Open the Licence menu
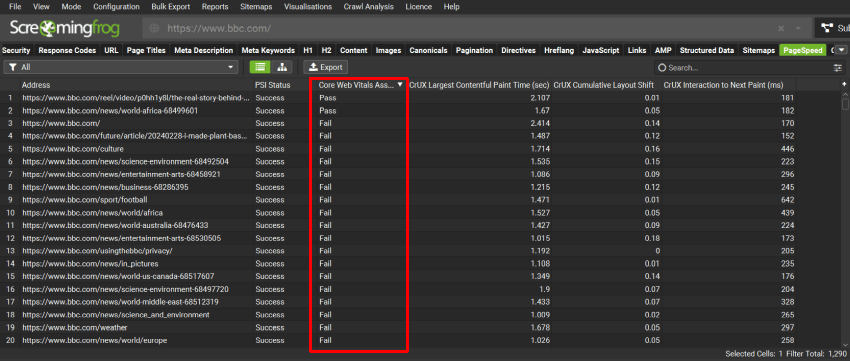 (418, 7)
